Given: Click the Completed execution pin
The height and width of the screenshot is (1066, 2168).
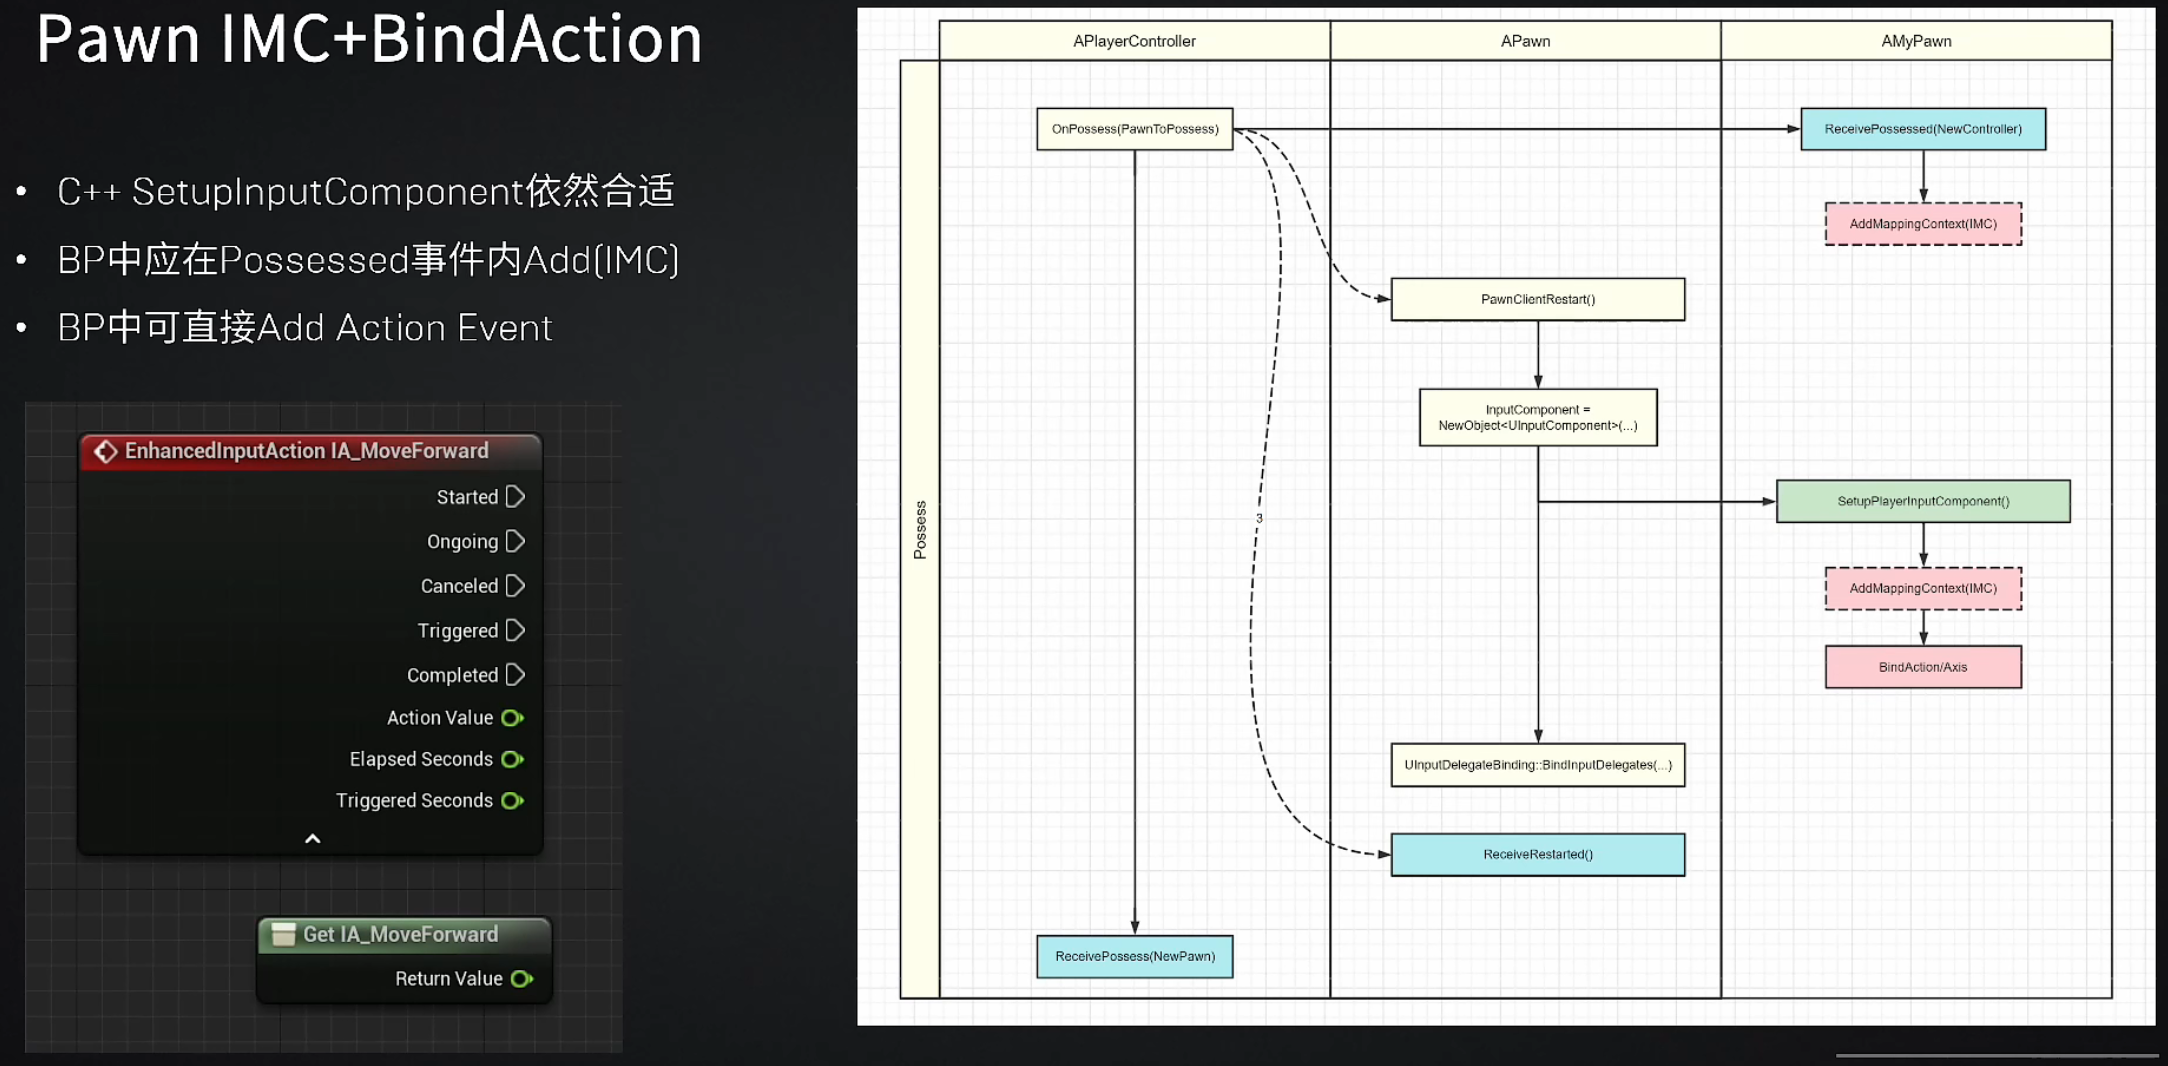Looking at the screenshot, I should [x=515, y=675].
